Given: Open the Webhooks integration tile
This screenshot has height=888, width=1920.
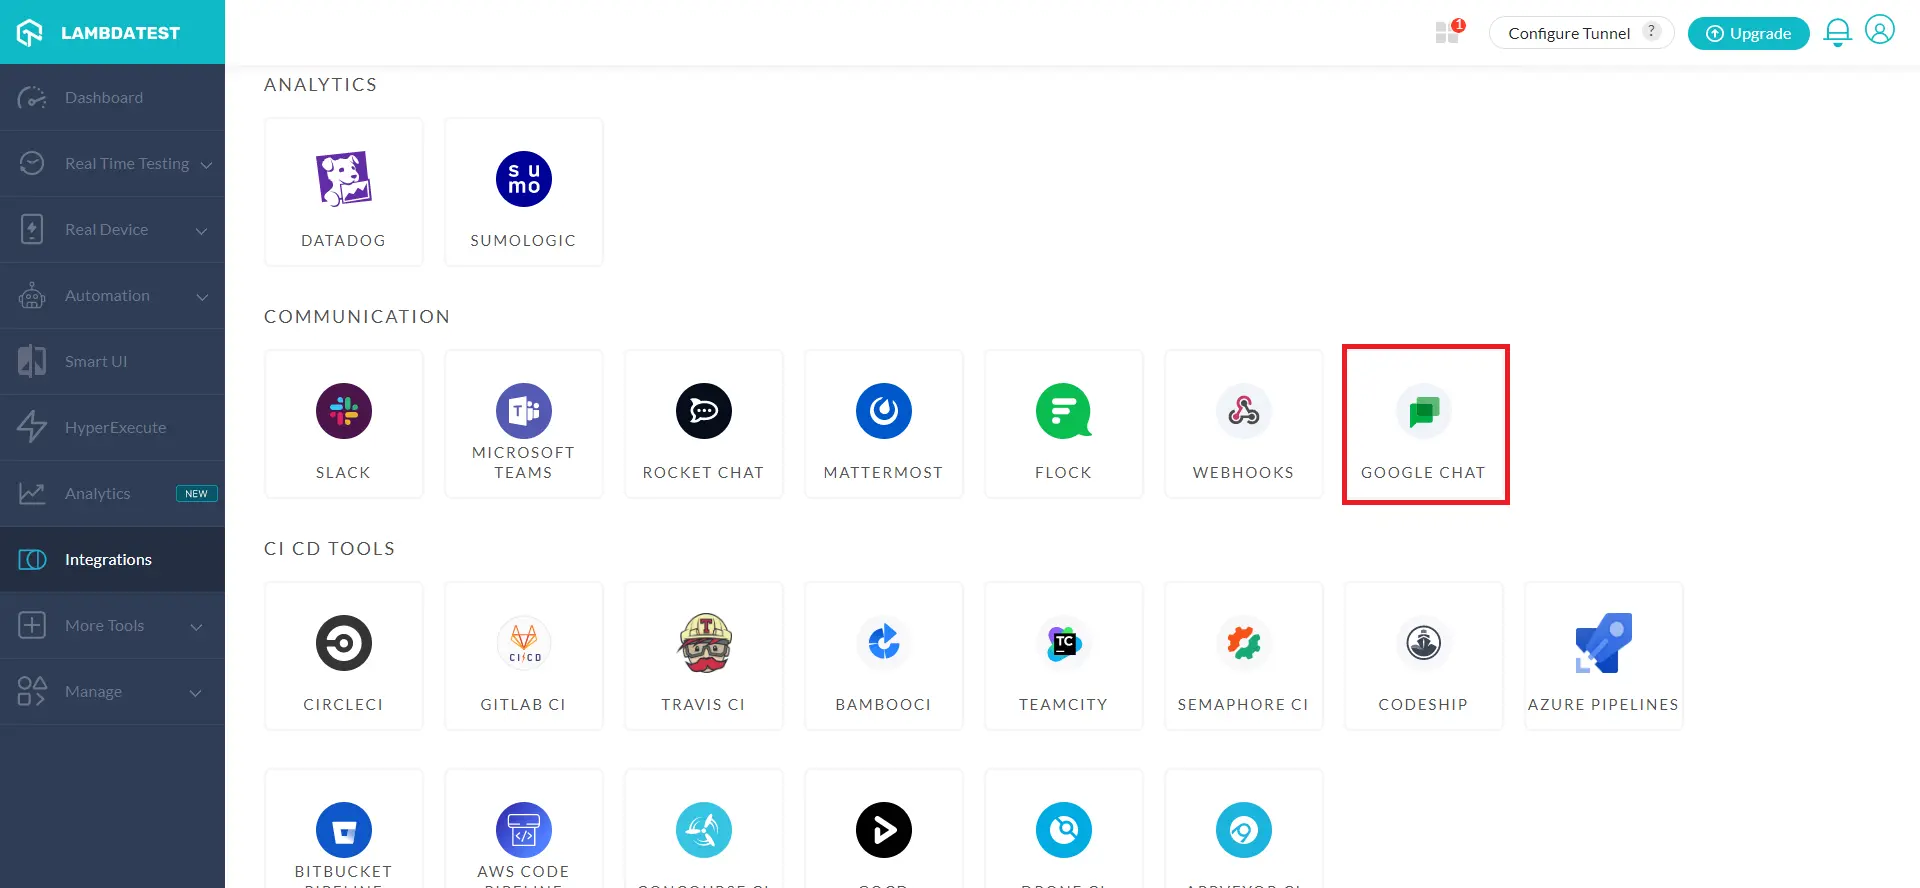Looking at the screenshot, I should [x=1243, y=425].
